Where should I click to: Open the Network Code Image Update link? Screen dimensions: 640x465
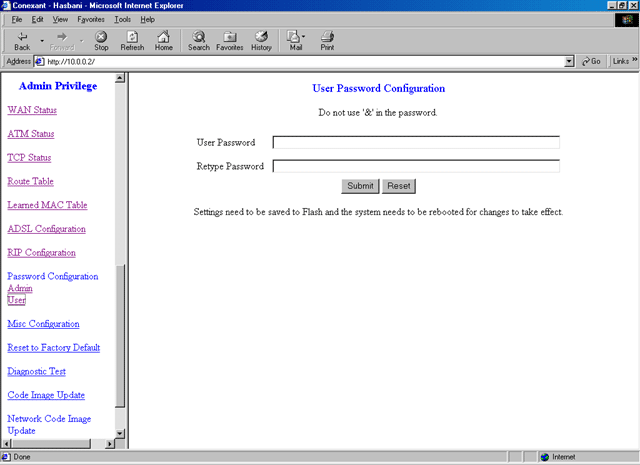tap(49, 425)
